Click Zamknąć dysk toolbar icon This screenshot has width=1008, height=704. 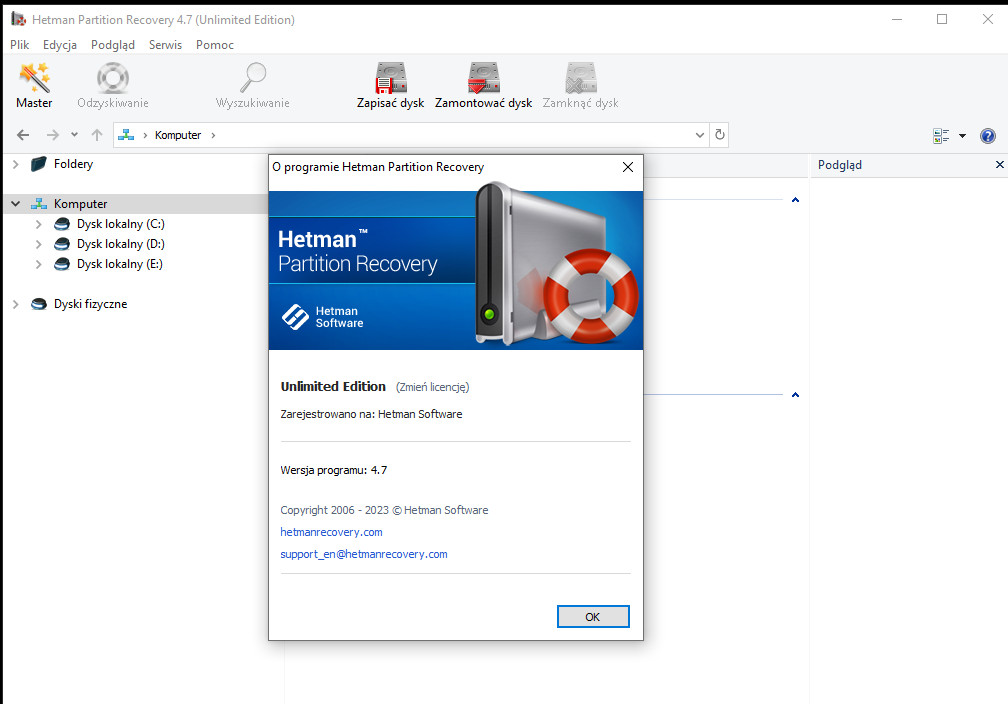point(580,86)
